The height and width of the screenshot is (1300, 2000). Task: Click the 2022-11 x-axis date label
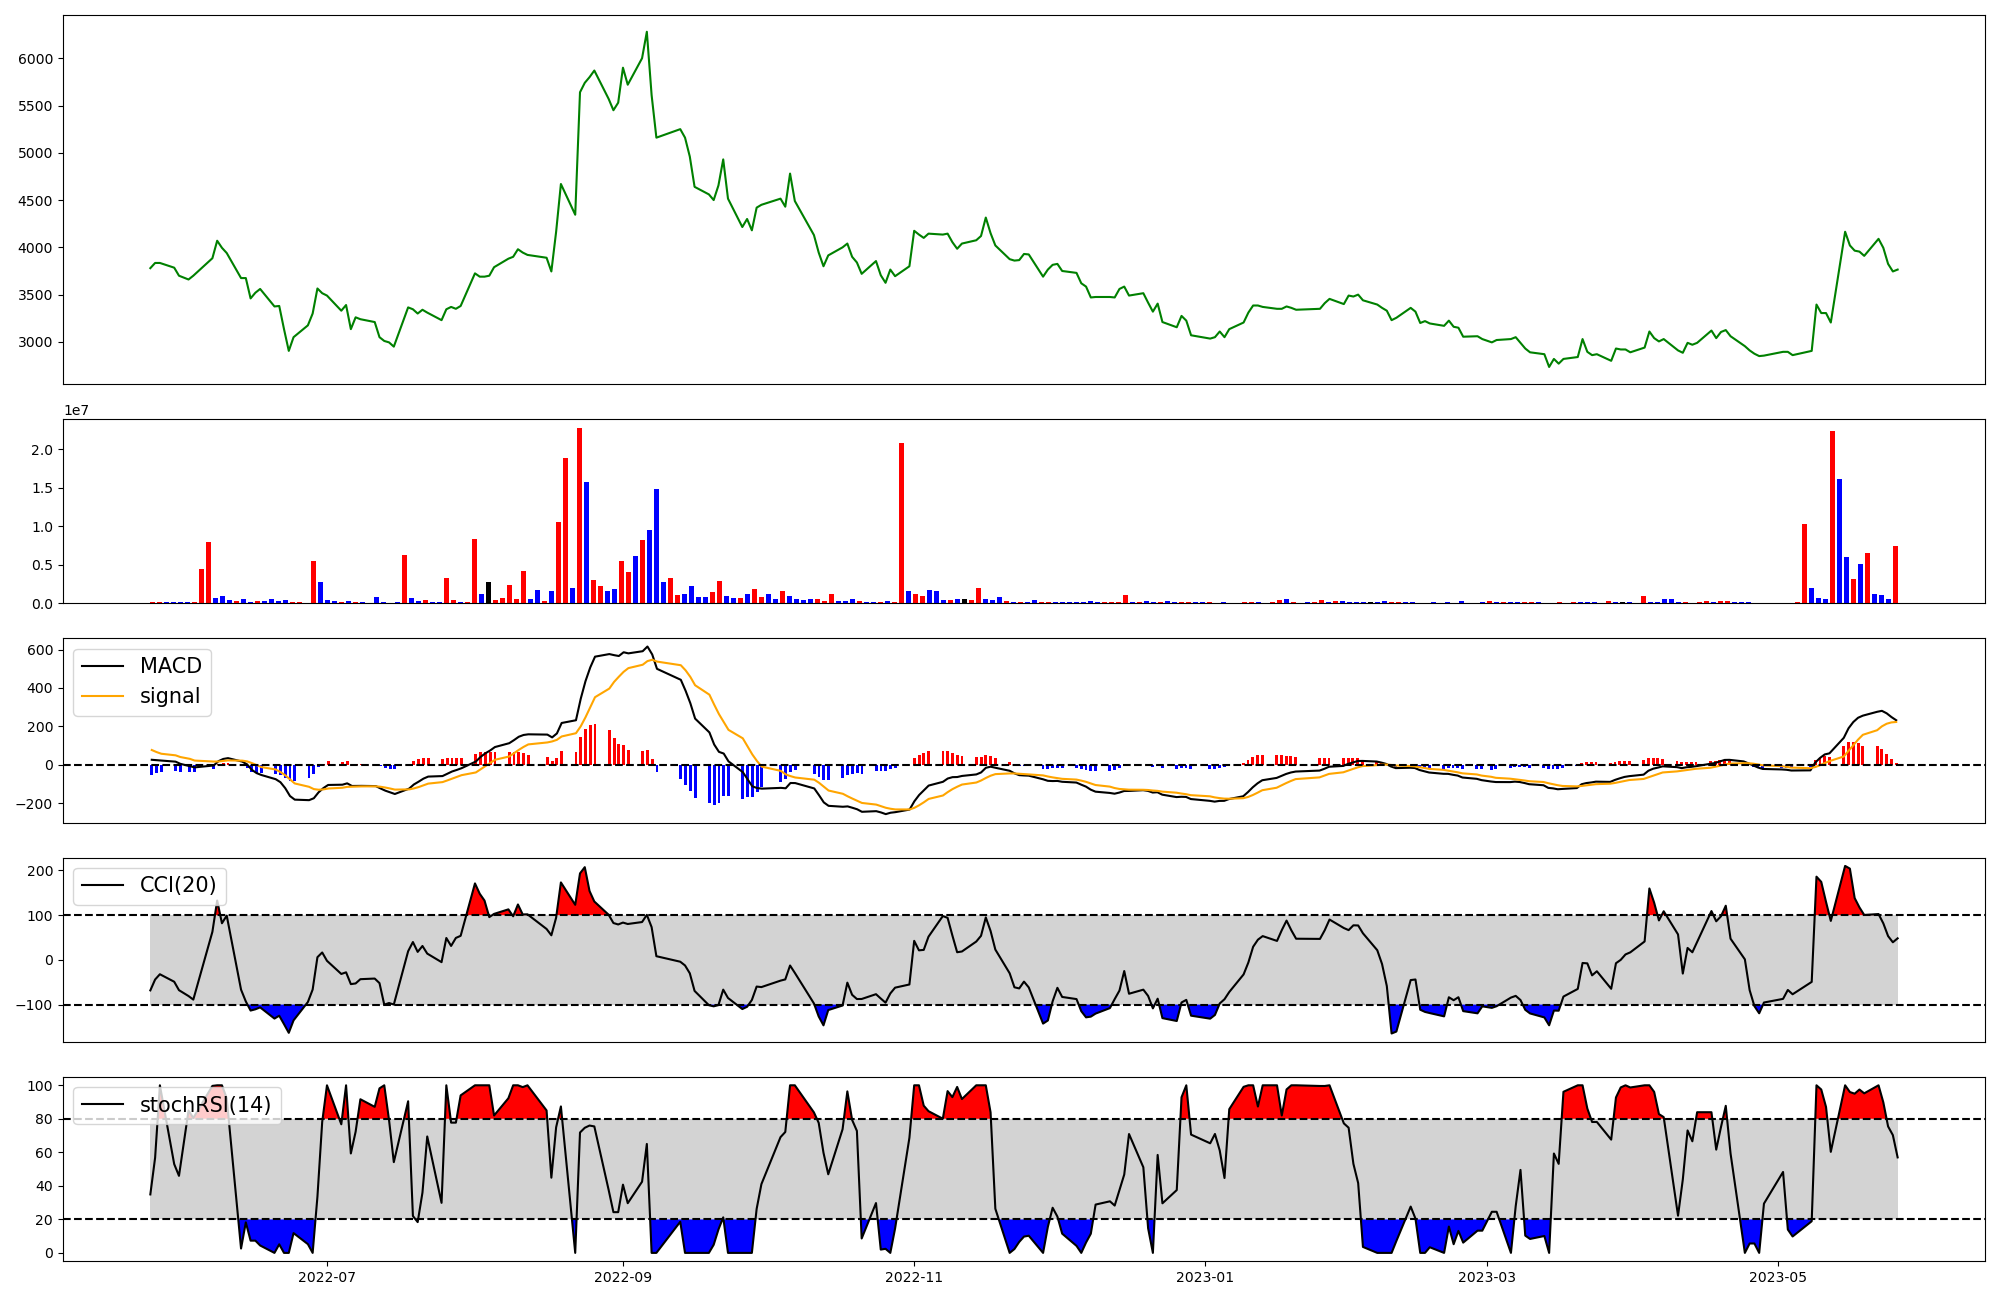[x=914, y=1277]
